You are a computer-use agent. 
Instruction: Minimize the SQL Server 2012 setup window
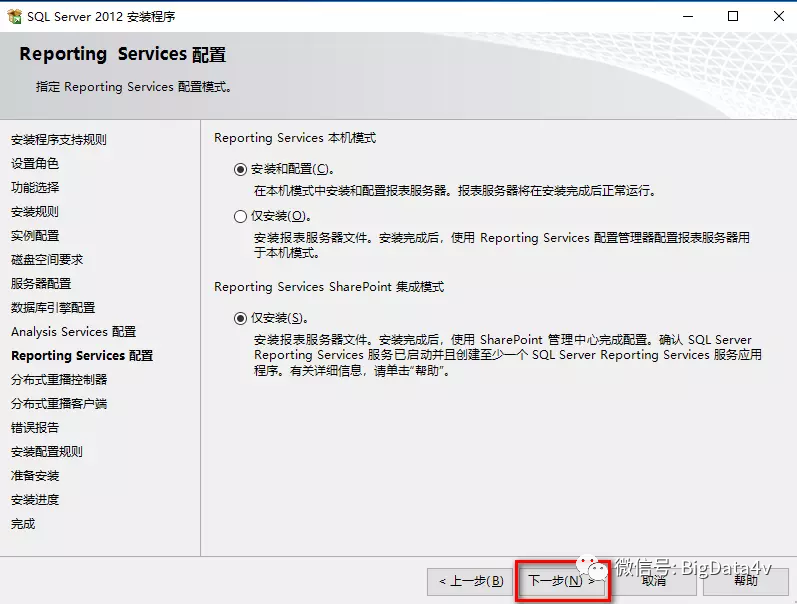click(x=688, y=16)
